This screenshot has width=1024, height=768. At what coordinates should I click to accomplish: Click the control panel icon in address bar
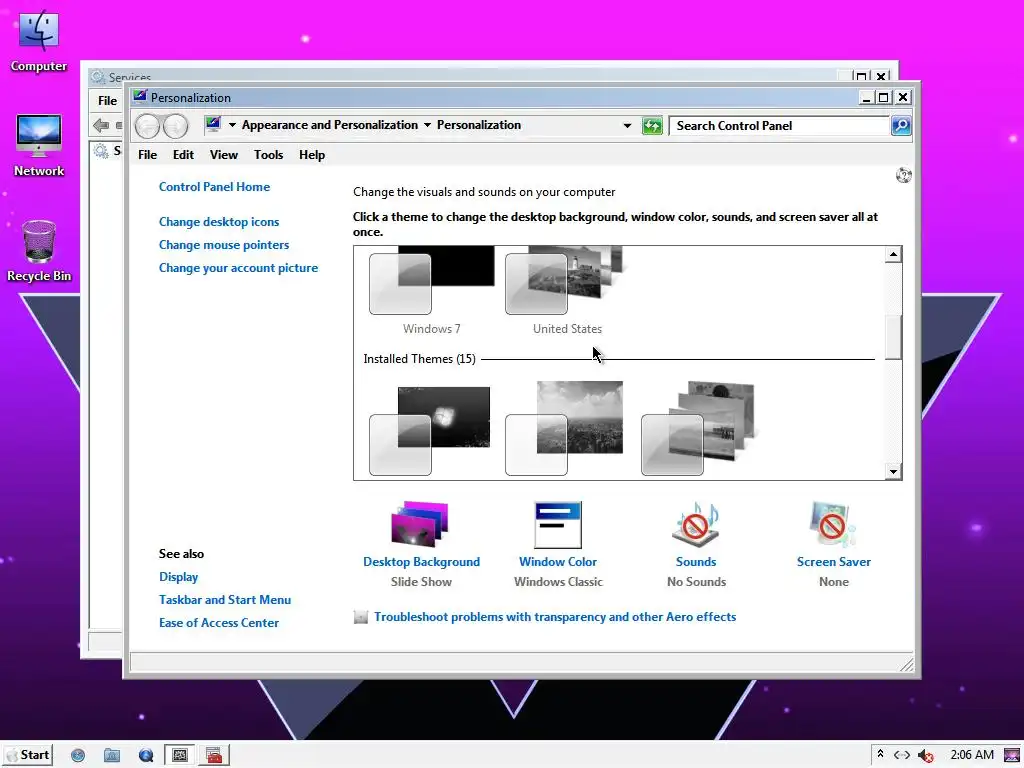tap(213, 124)
